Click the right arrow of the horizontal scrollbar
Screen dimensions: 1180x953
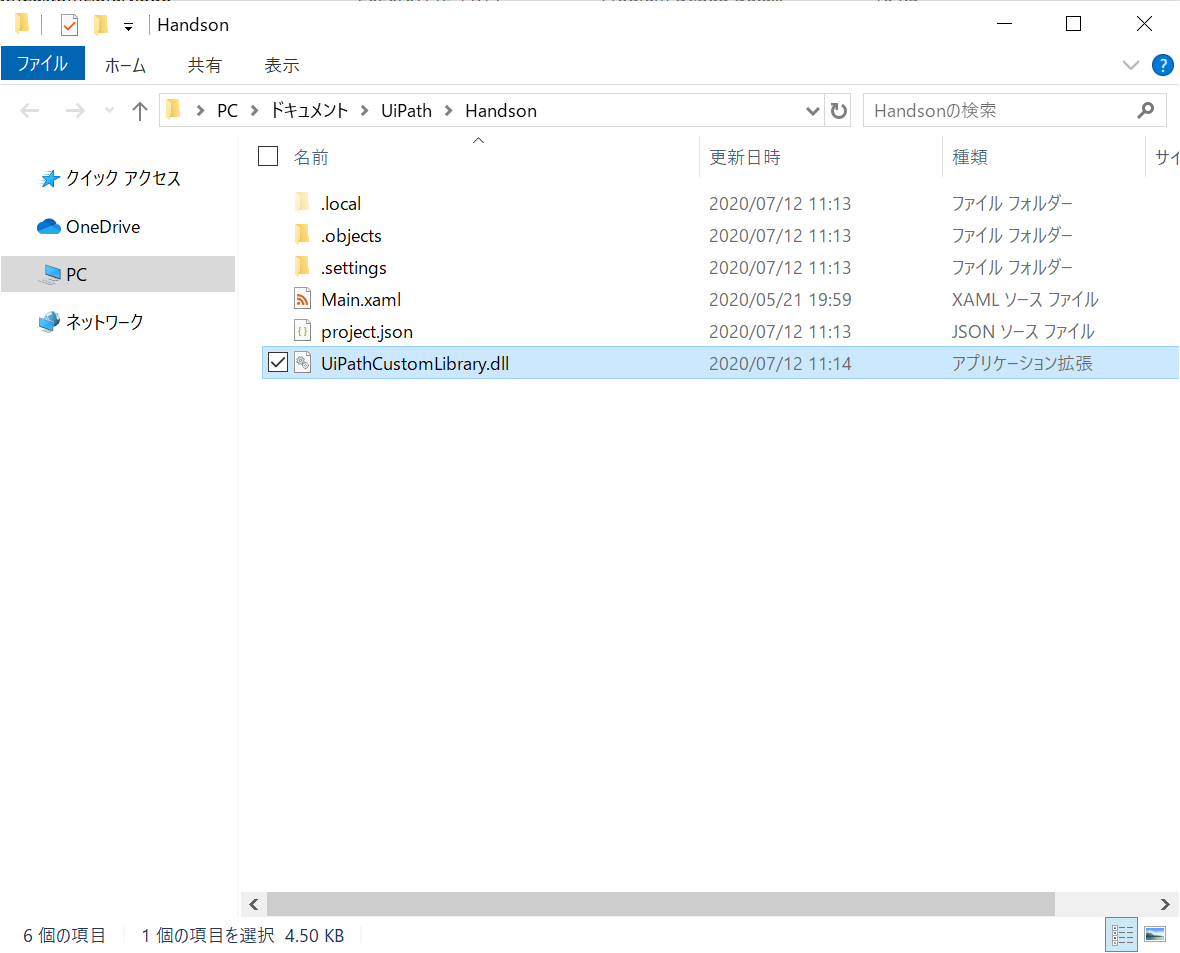coord(1165,904)
